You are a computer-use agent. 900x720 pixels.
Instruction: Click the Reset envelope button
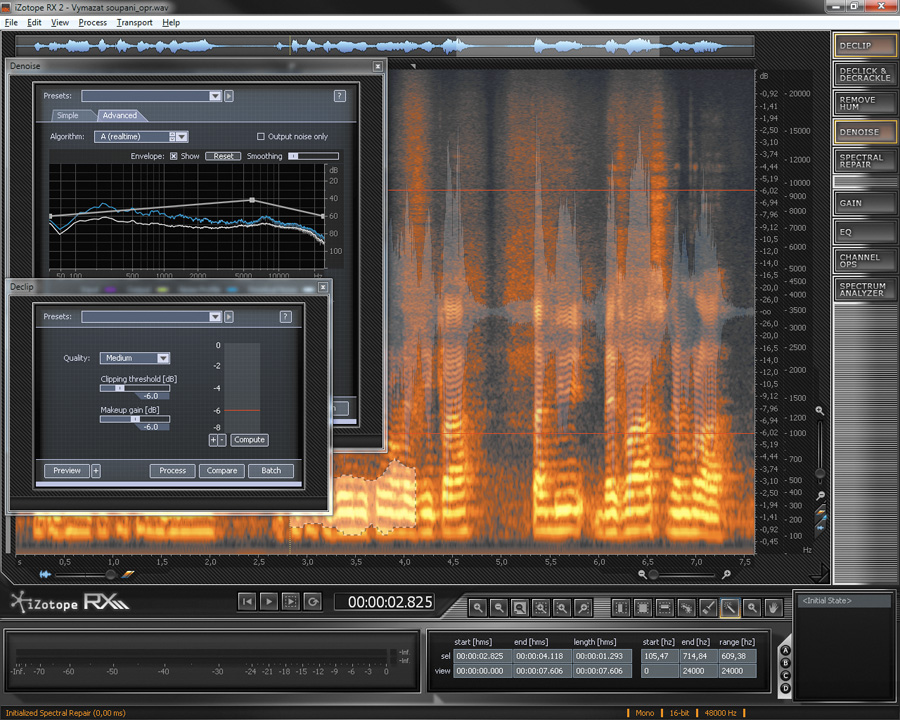(x=223, y=156)
